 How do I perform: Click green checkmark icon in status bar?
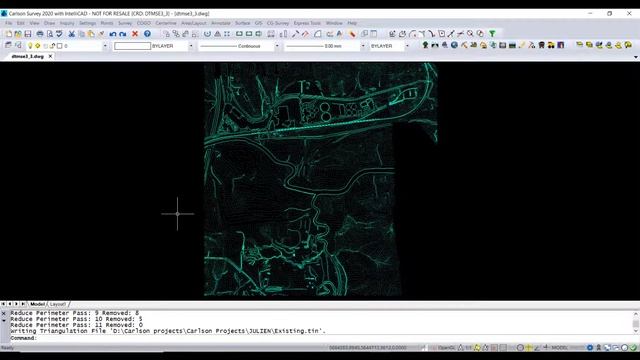click(x=633, y=348)
